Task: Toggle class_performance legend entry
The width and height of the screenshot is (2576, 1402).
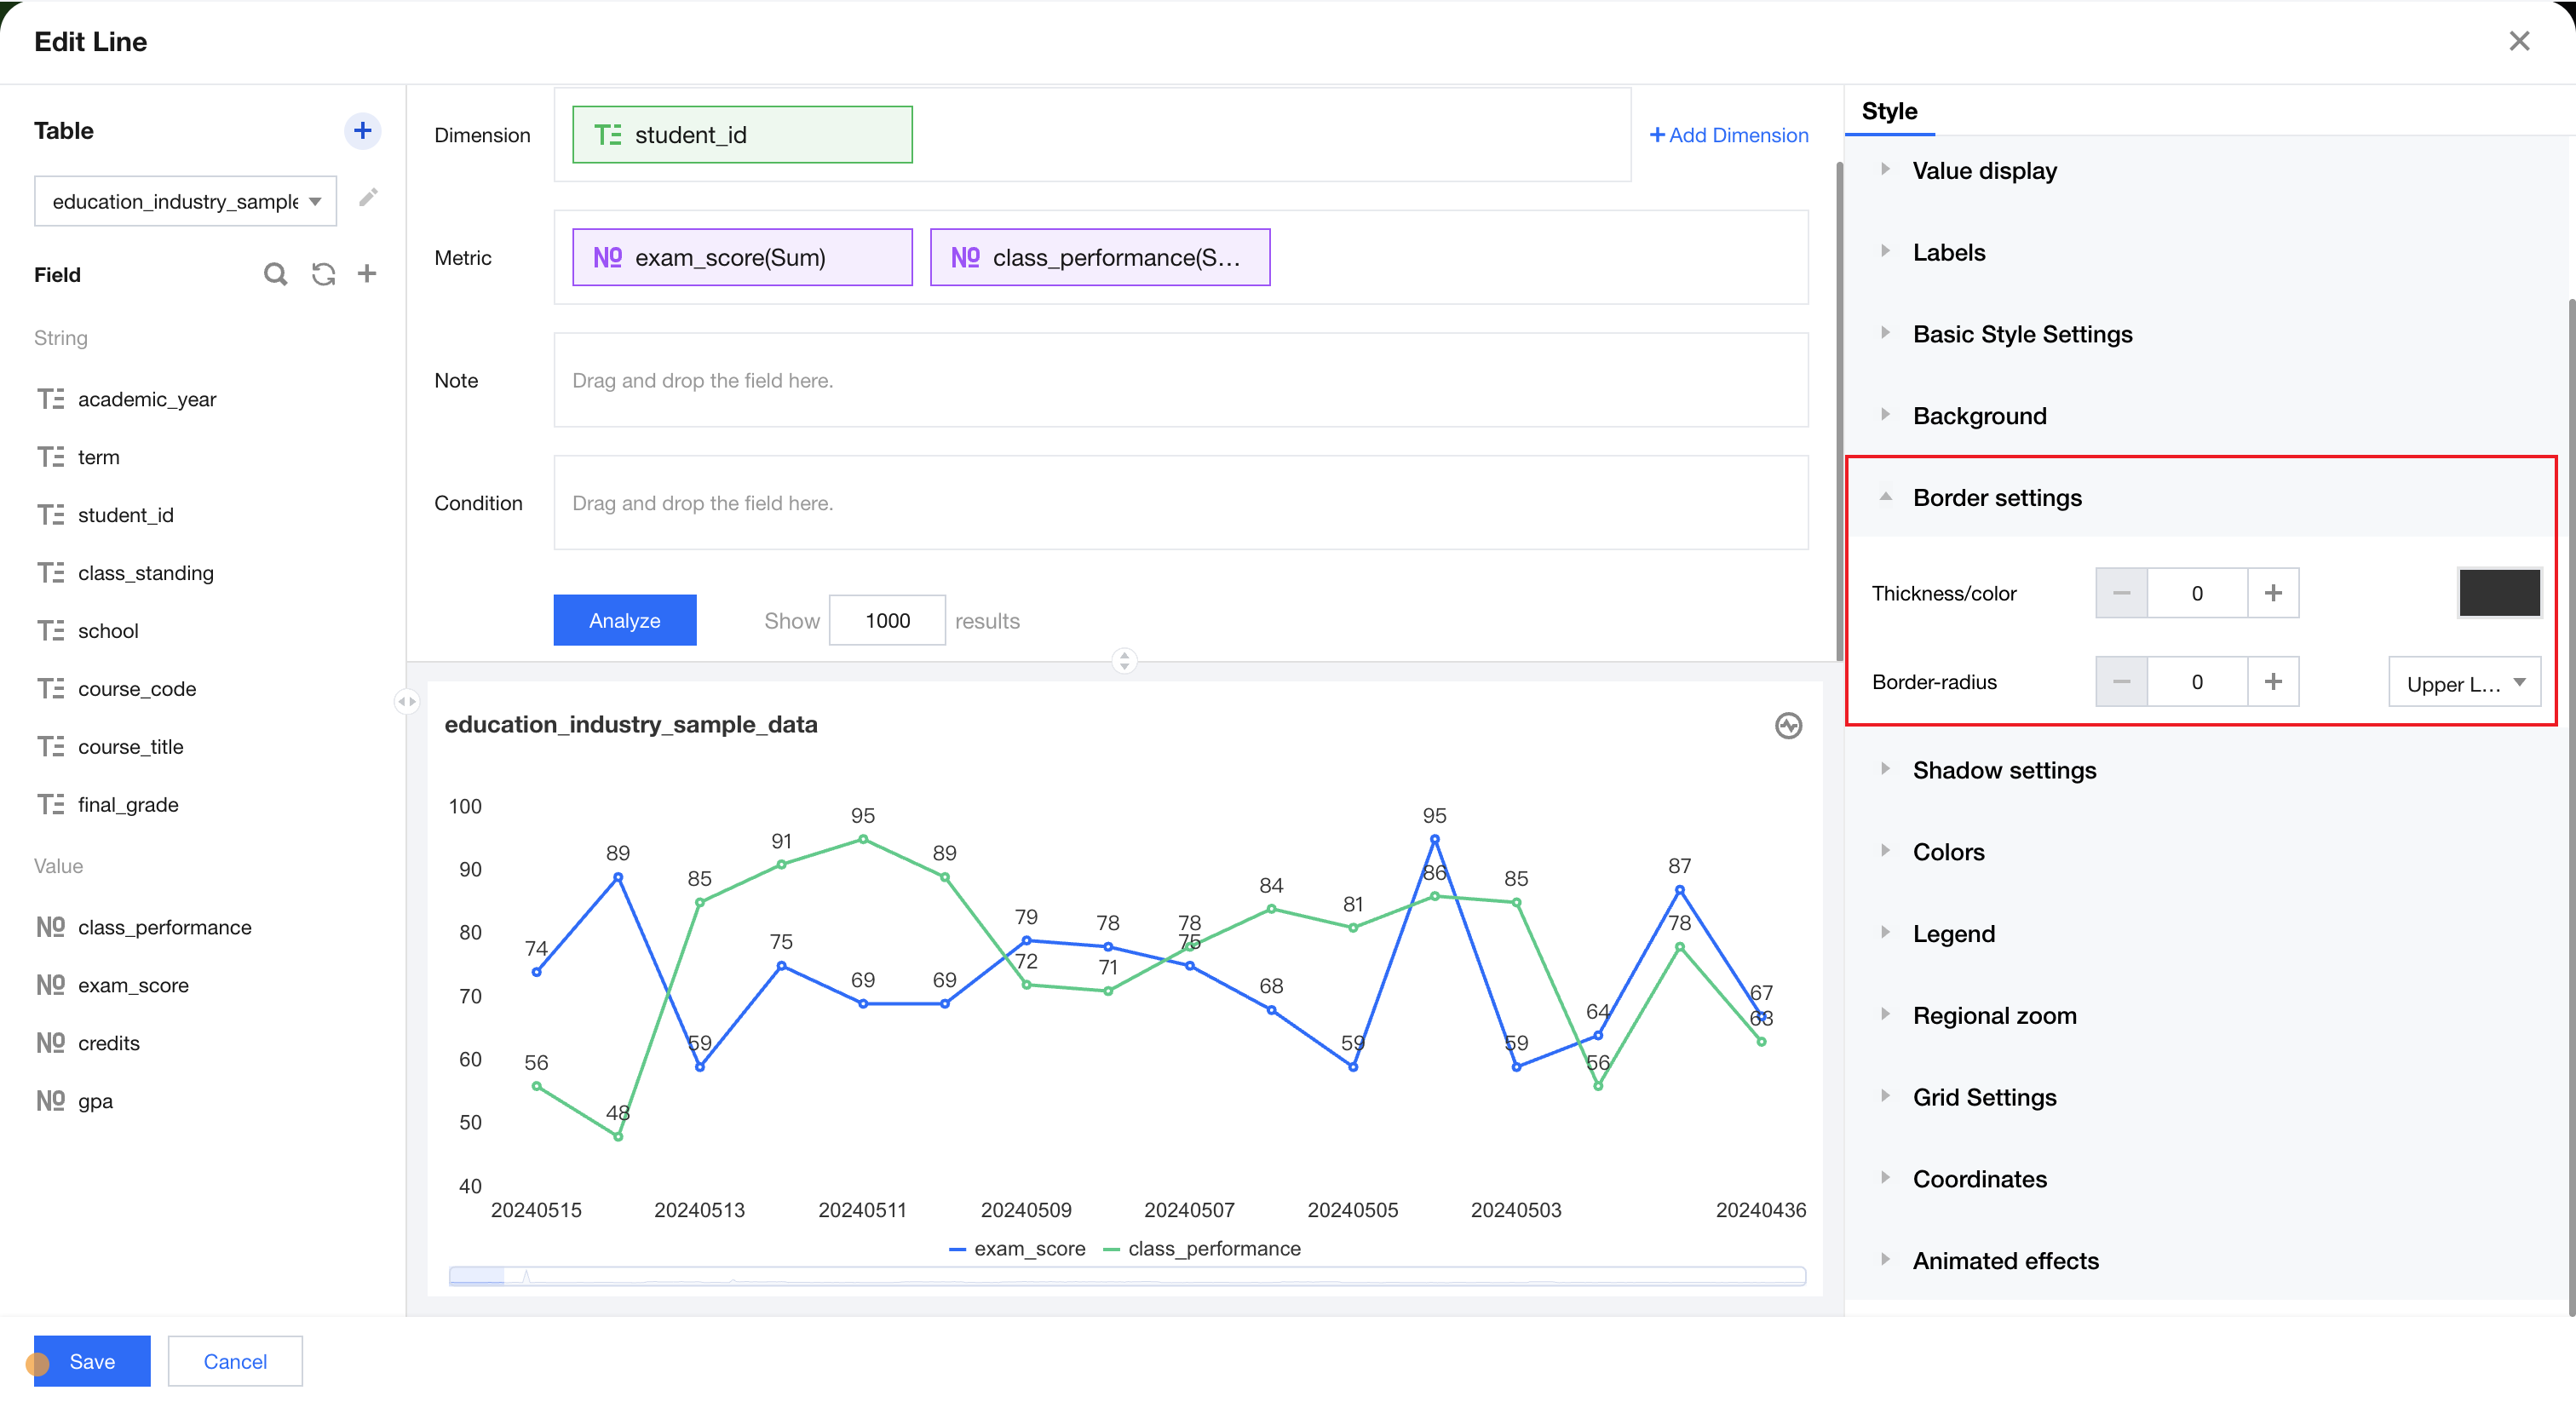Action: click(1202, 1249)
